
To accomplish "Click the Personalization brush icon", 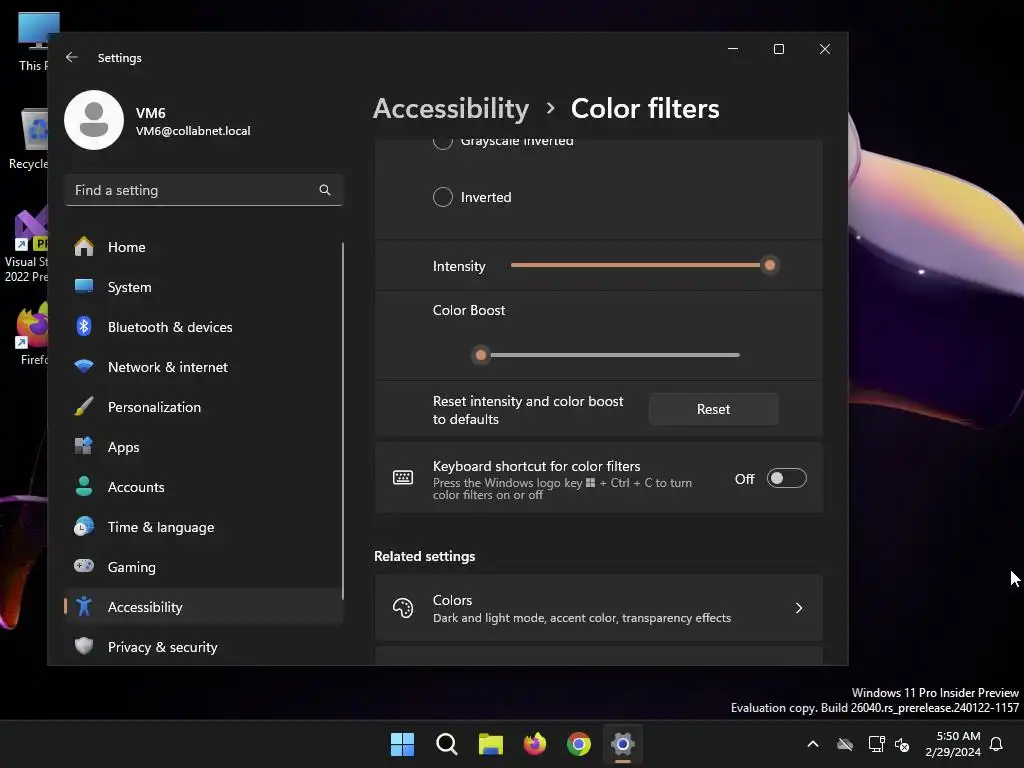I will click(84, 406).
